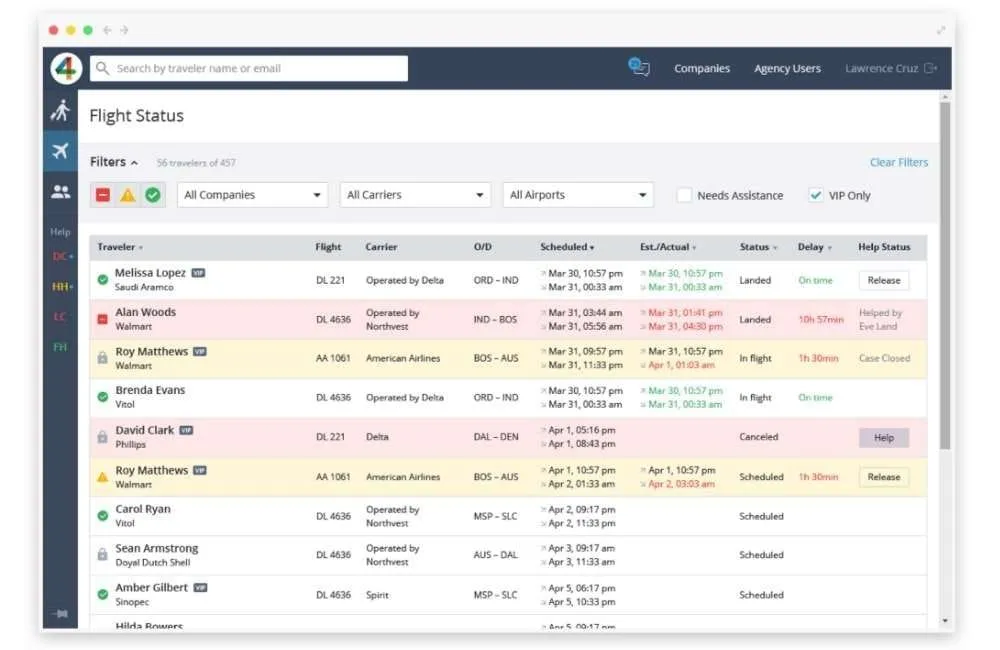Open the chat messages icon in header
This screenshot has width=1000, height=650.
tap(639, 68)
